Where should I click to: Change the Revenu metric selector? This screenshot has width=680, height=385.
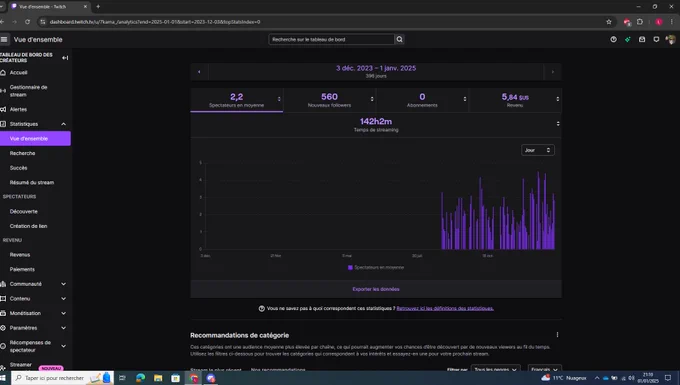(557, 99)
